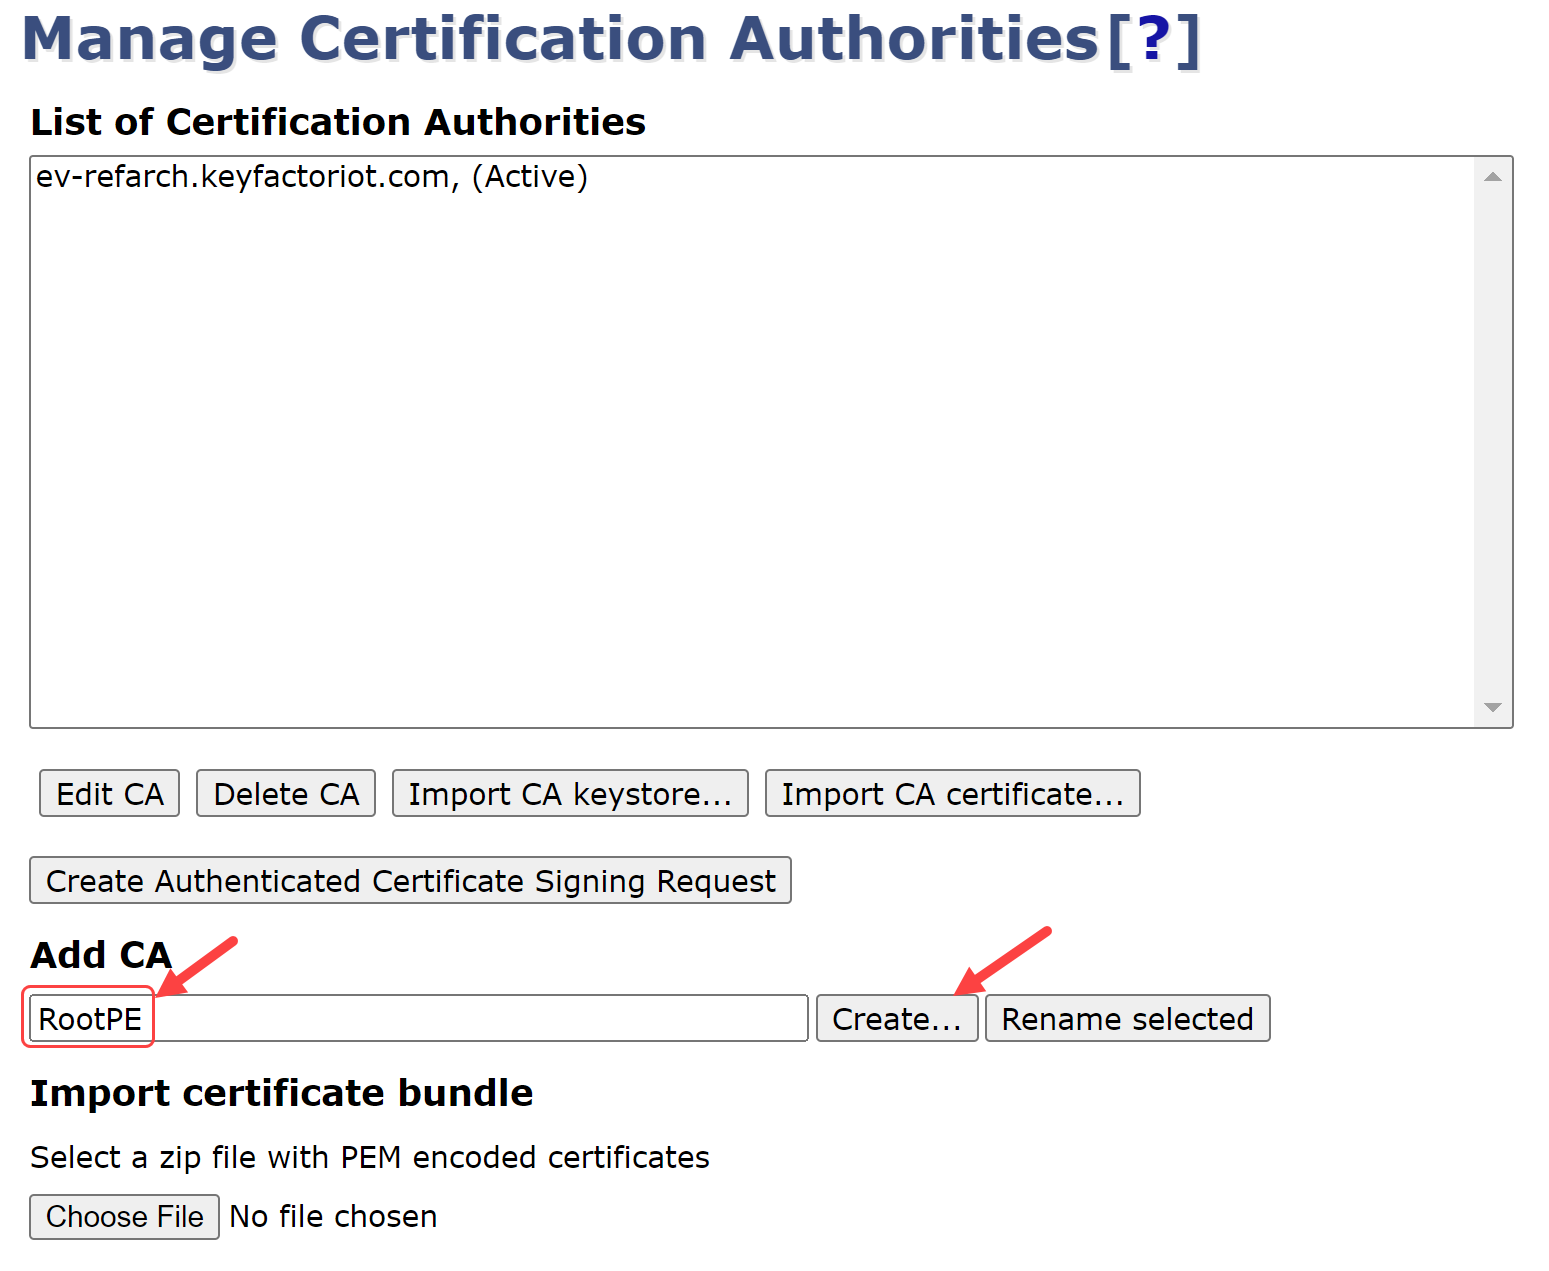Create Authenticated Certificate Signing Request
The height and width of the screenshot is (1271, 1549).
(x=410, y=881)
